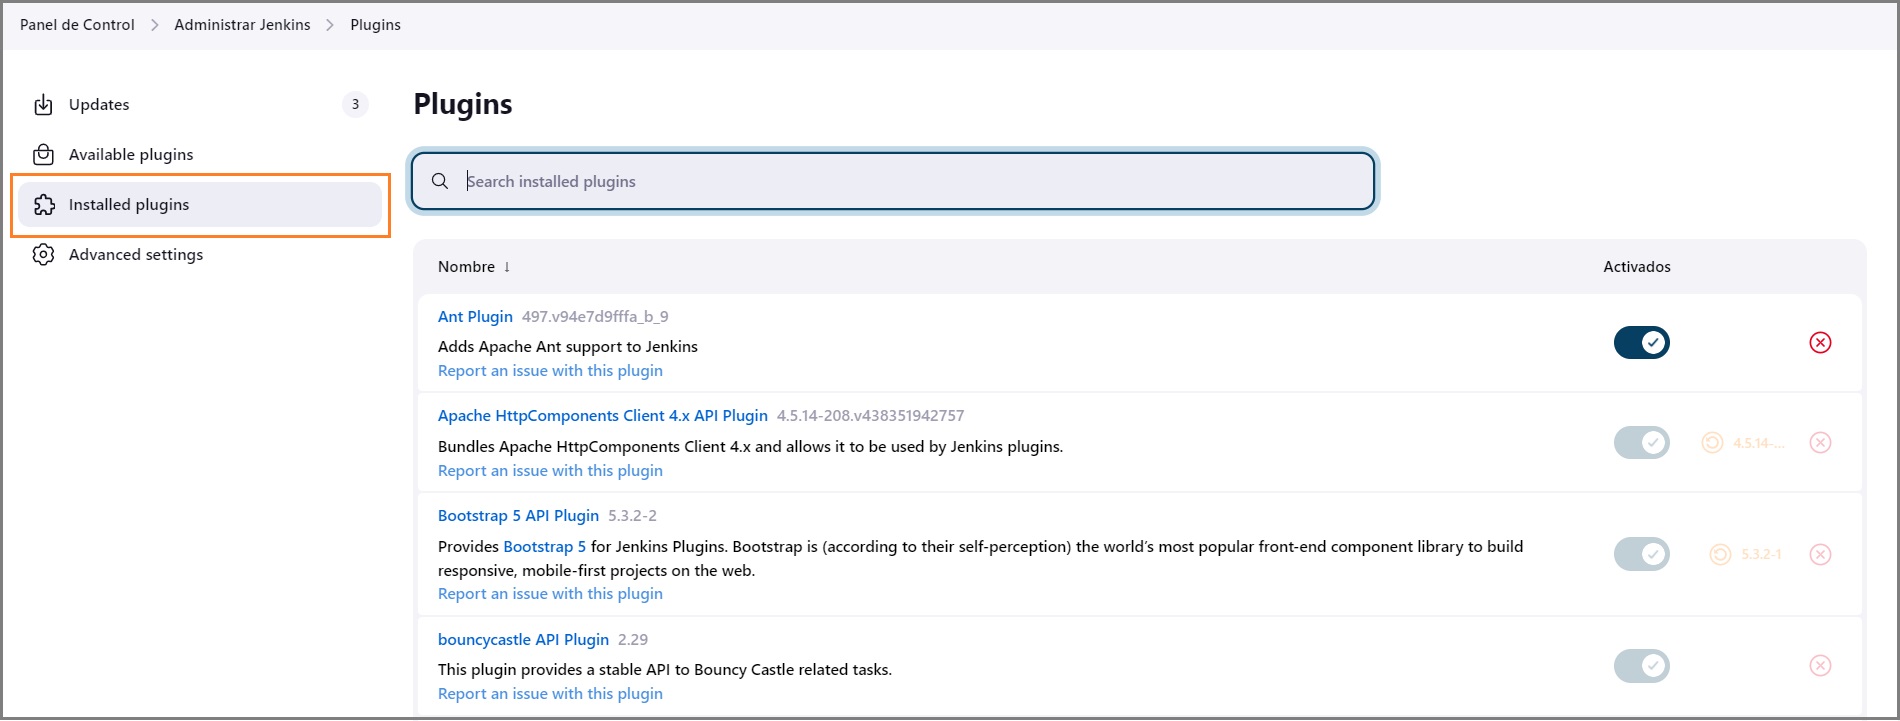Click 'Bundles Apache HttpComponents Client 4.x' description

pos(750,447)
